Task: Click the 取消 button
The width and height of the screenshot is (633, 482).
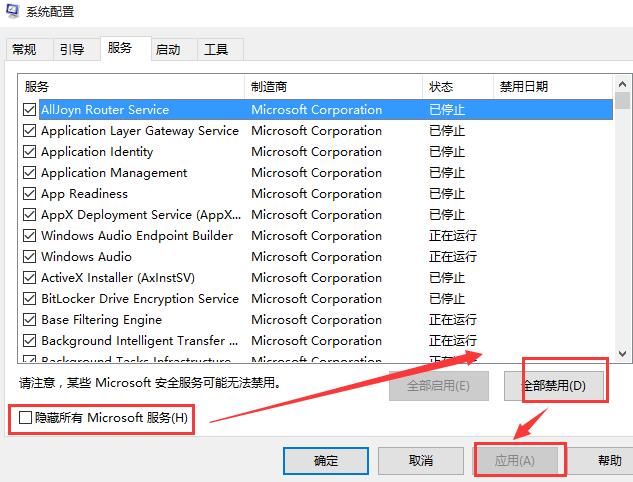Action: pos(421,461)
